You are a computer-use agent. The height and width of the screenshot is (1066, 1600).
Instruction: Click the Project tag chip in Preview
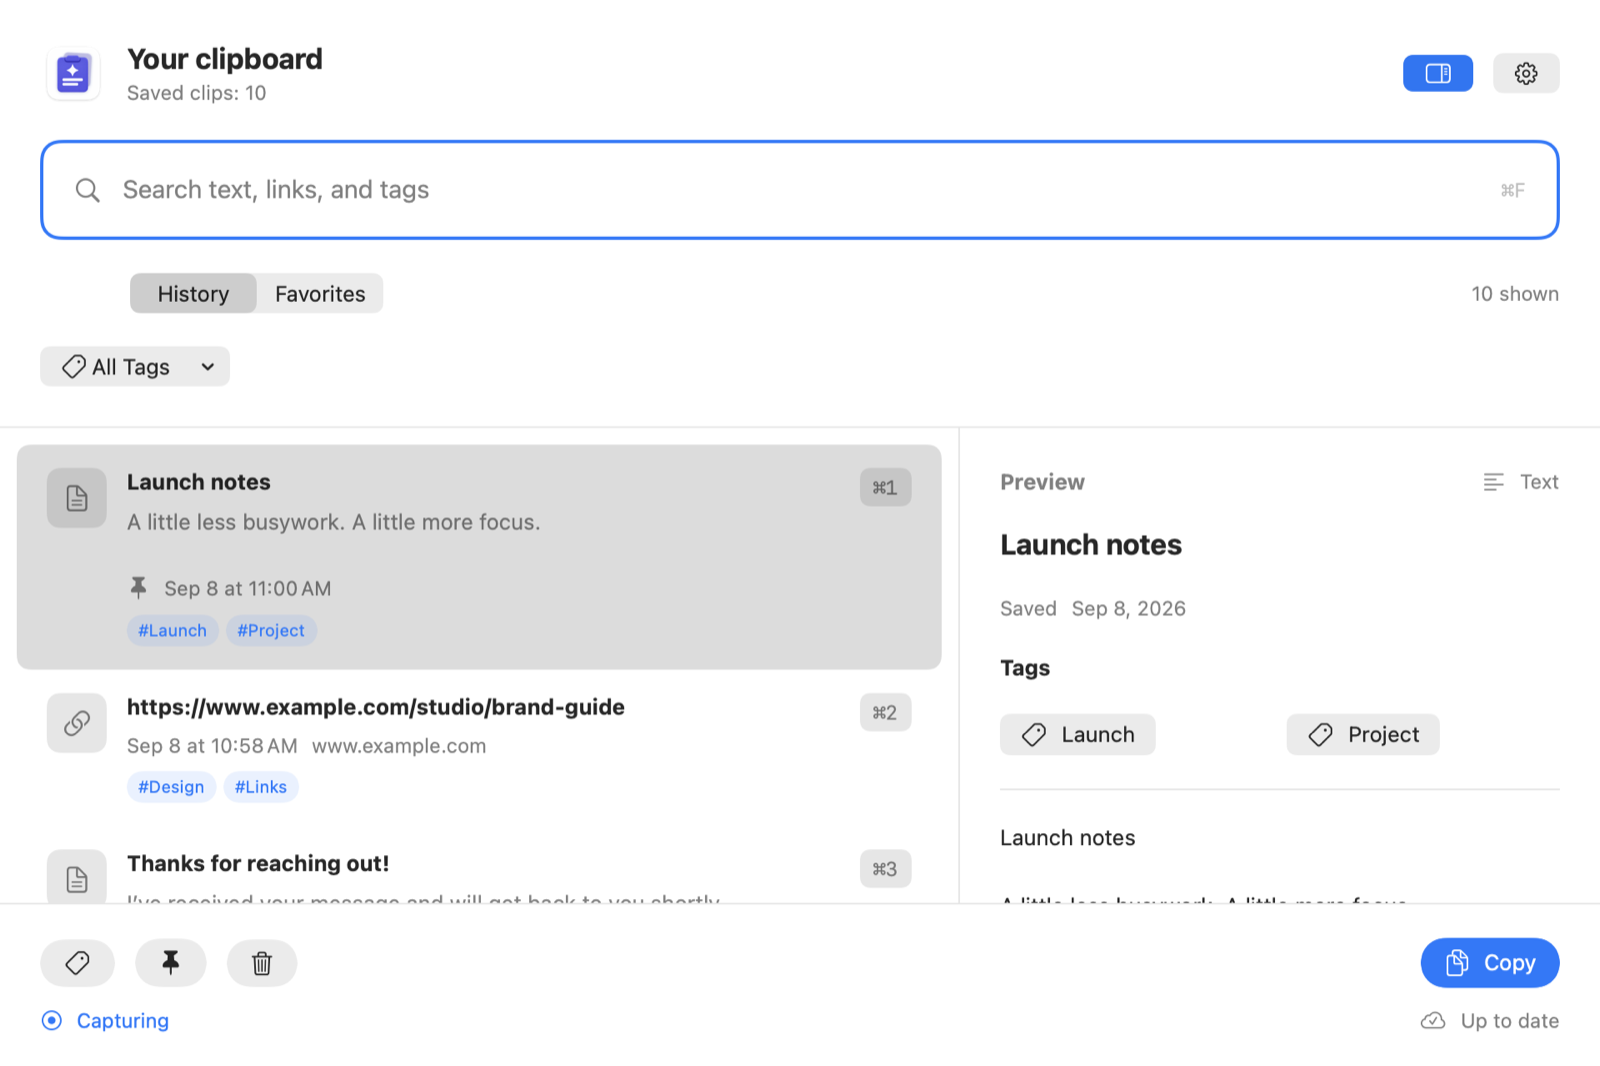[1363, 735]
